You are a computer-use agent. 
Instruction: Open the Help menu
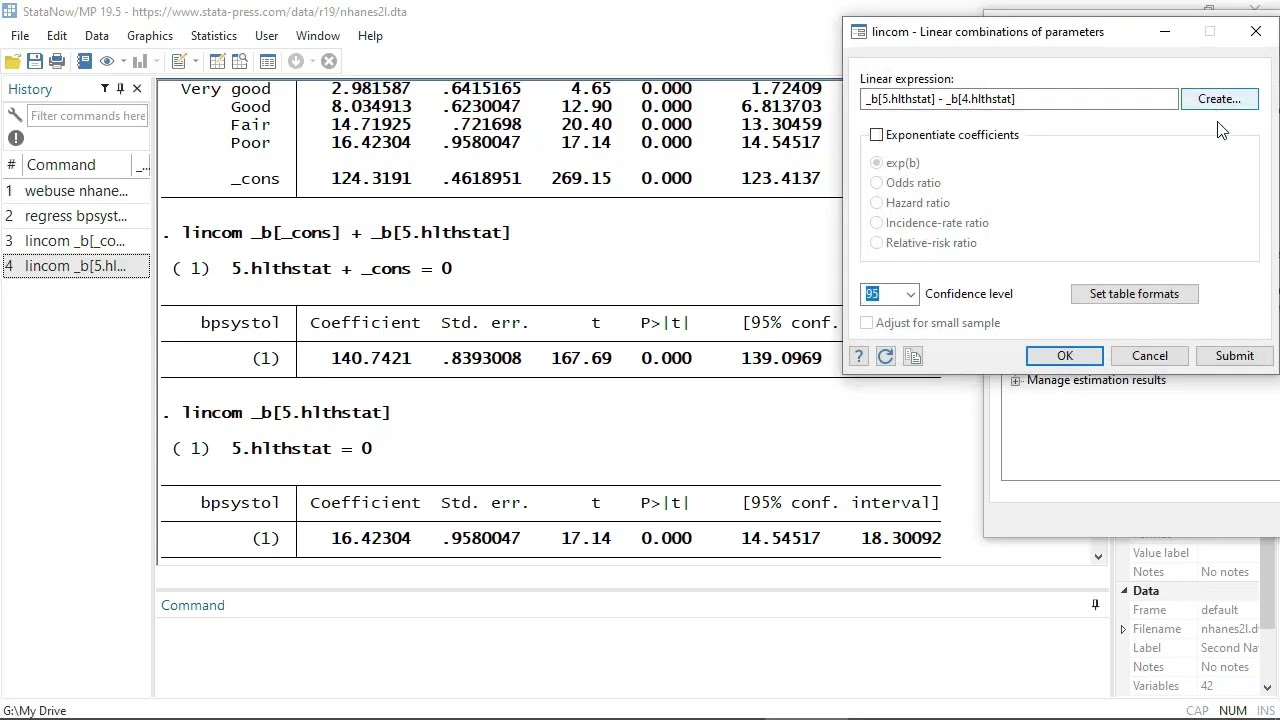(370, 36)
